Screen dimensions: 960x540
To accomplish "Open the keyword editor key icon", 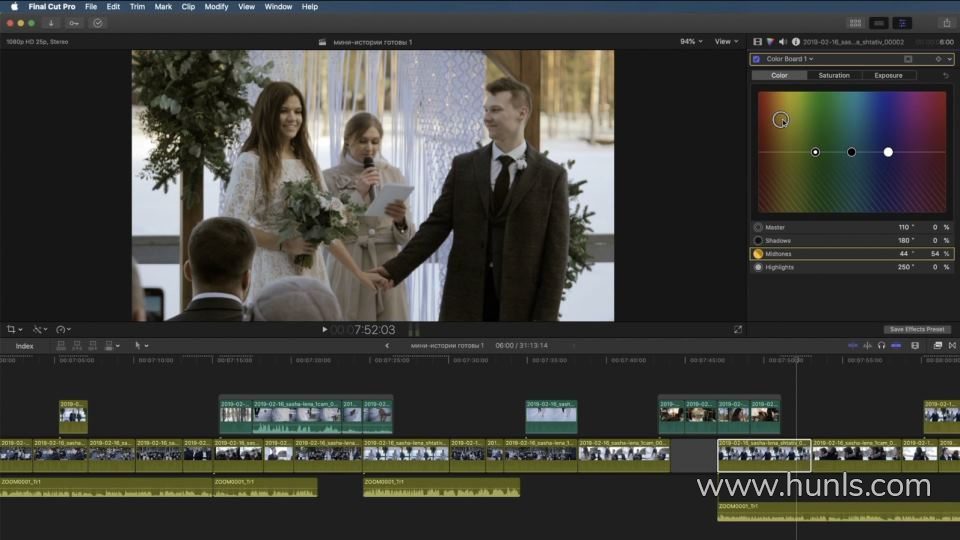I will 74,23.
